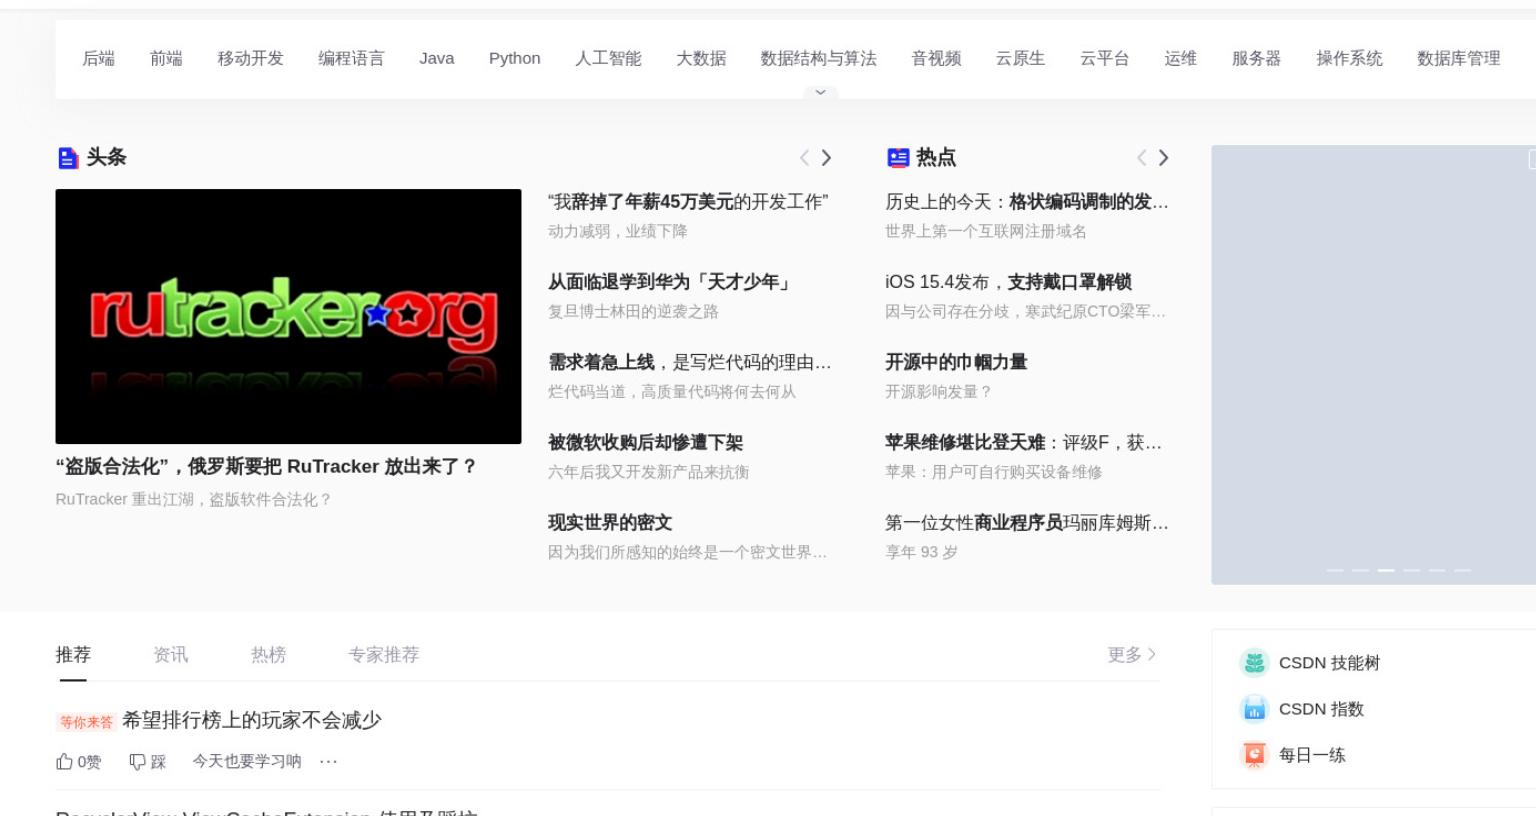Open the 后端 category

(x=98, y=59)
